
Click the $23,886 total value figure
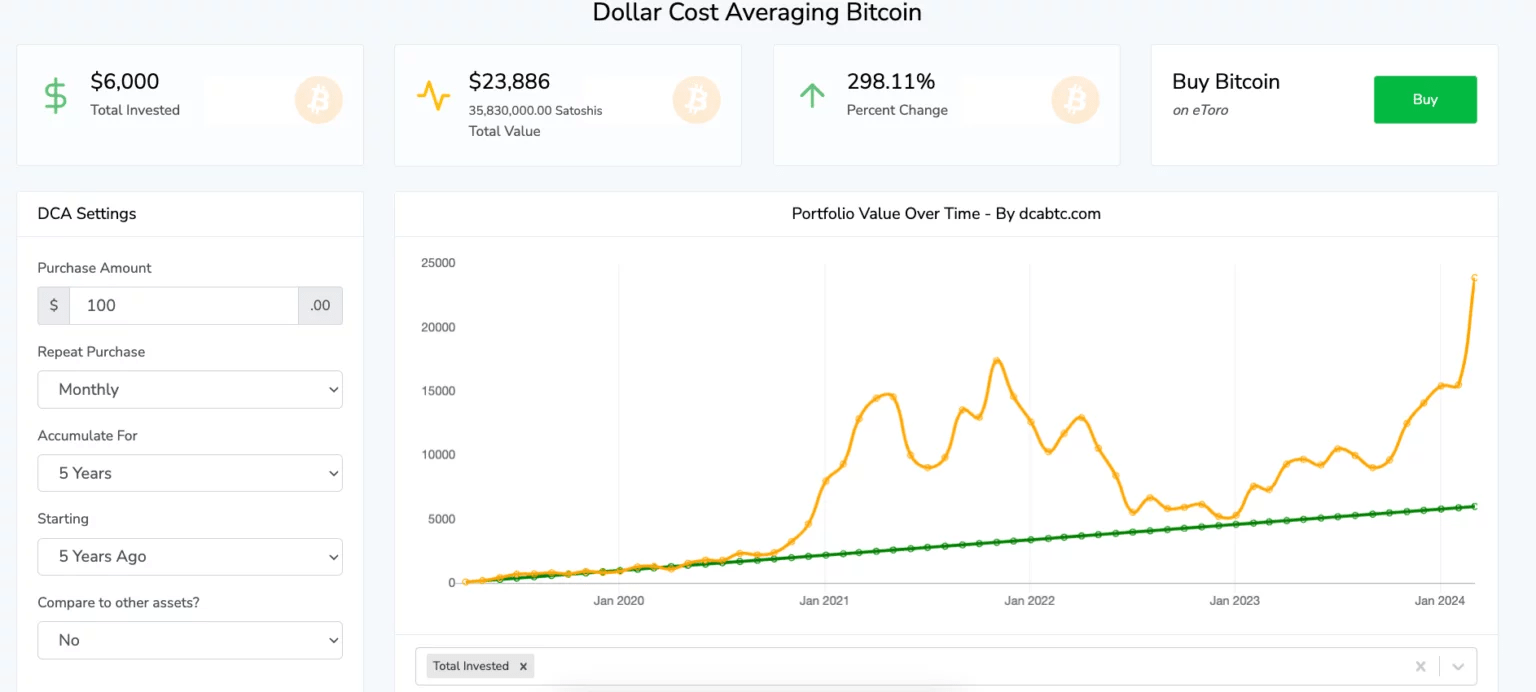pos(509,81)
